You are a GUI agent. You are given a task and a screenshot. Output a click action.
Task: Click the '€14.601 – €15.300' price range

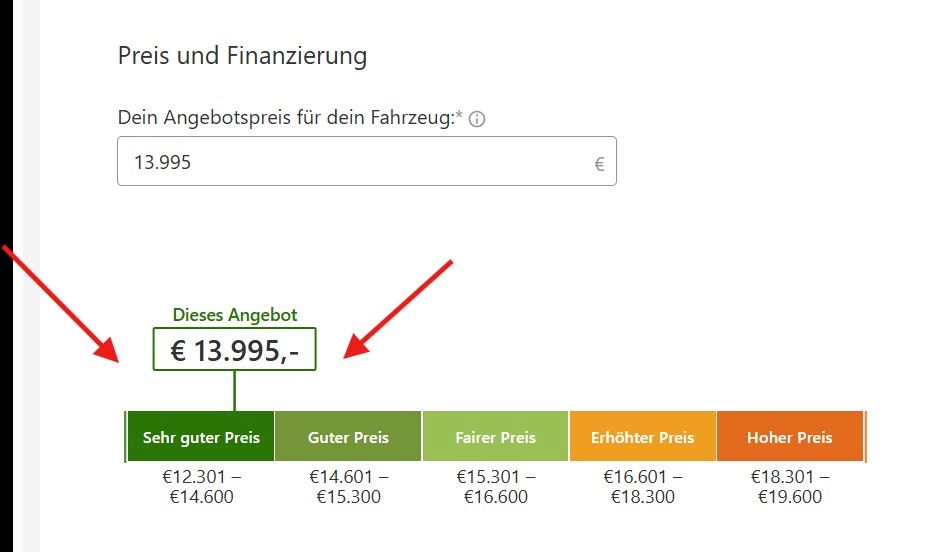click(348, 486)
